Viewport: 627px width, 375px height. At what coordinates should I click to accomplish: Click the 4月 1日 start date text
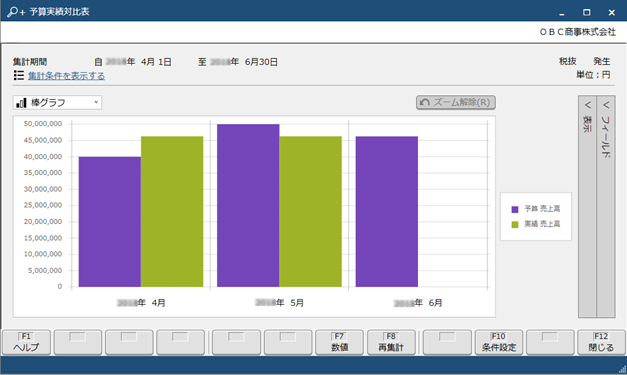[x=156, y=62]
